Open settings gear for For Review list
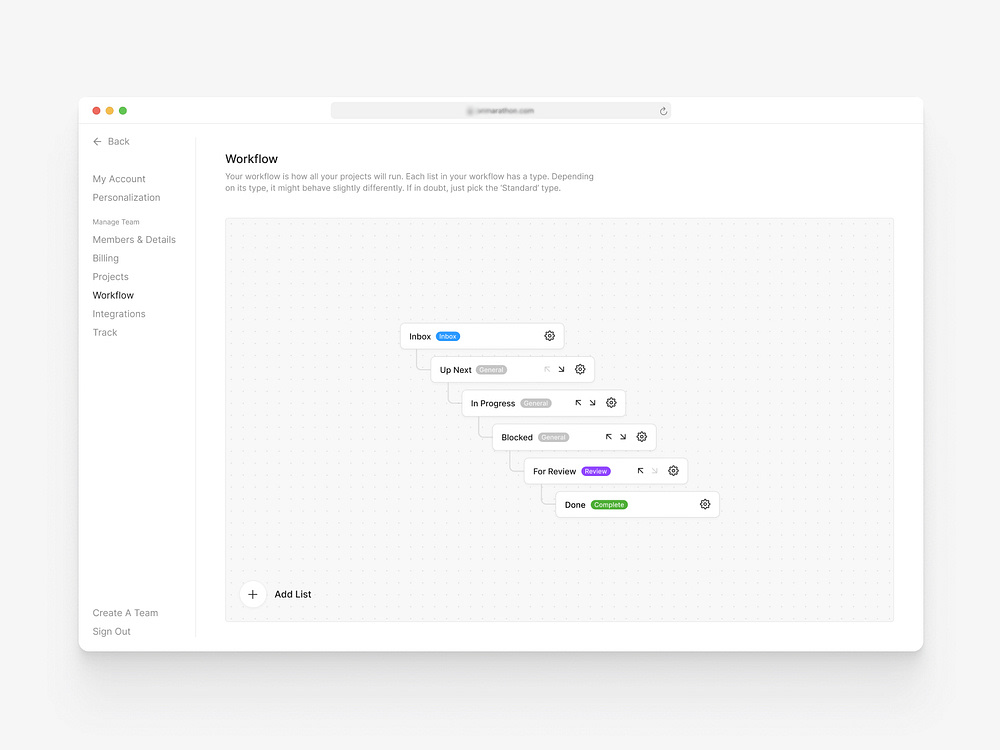 (673, 471)
